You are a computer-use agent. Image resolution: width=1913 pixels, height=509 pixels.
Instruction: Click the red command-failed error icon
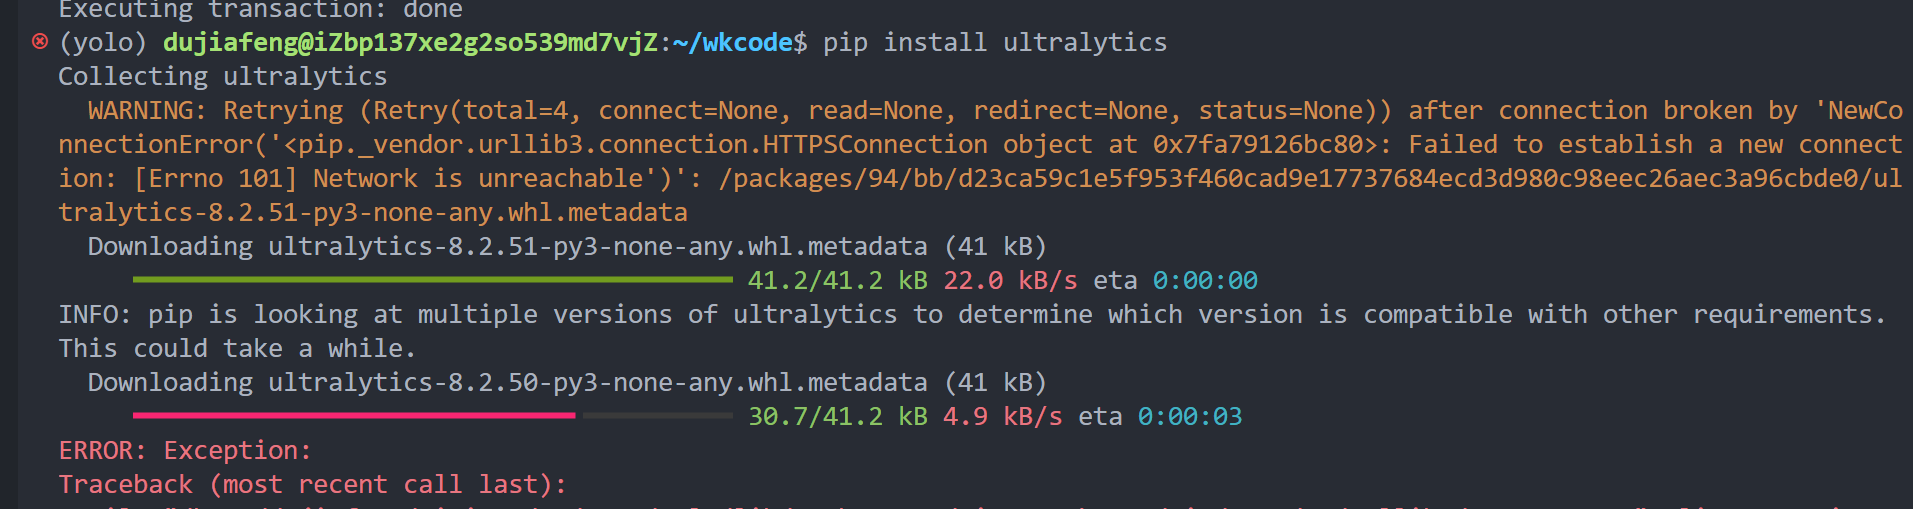tap(40, 42)
